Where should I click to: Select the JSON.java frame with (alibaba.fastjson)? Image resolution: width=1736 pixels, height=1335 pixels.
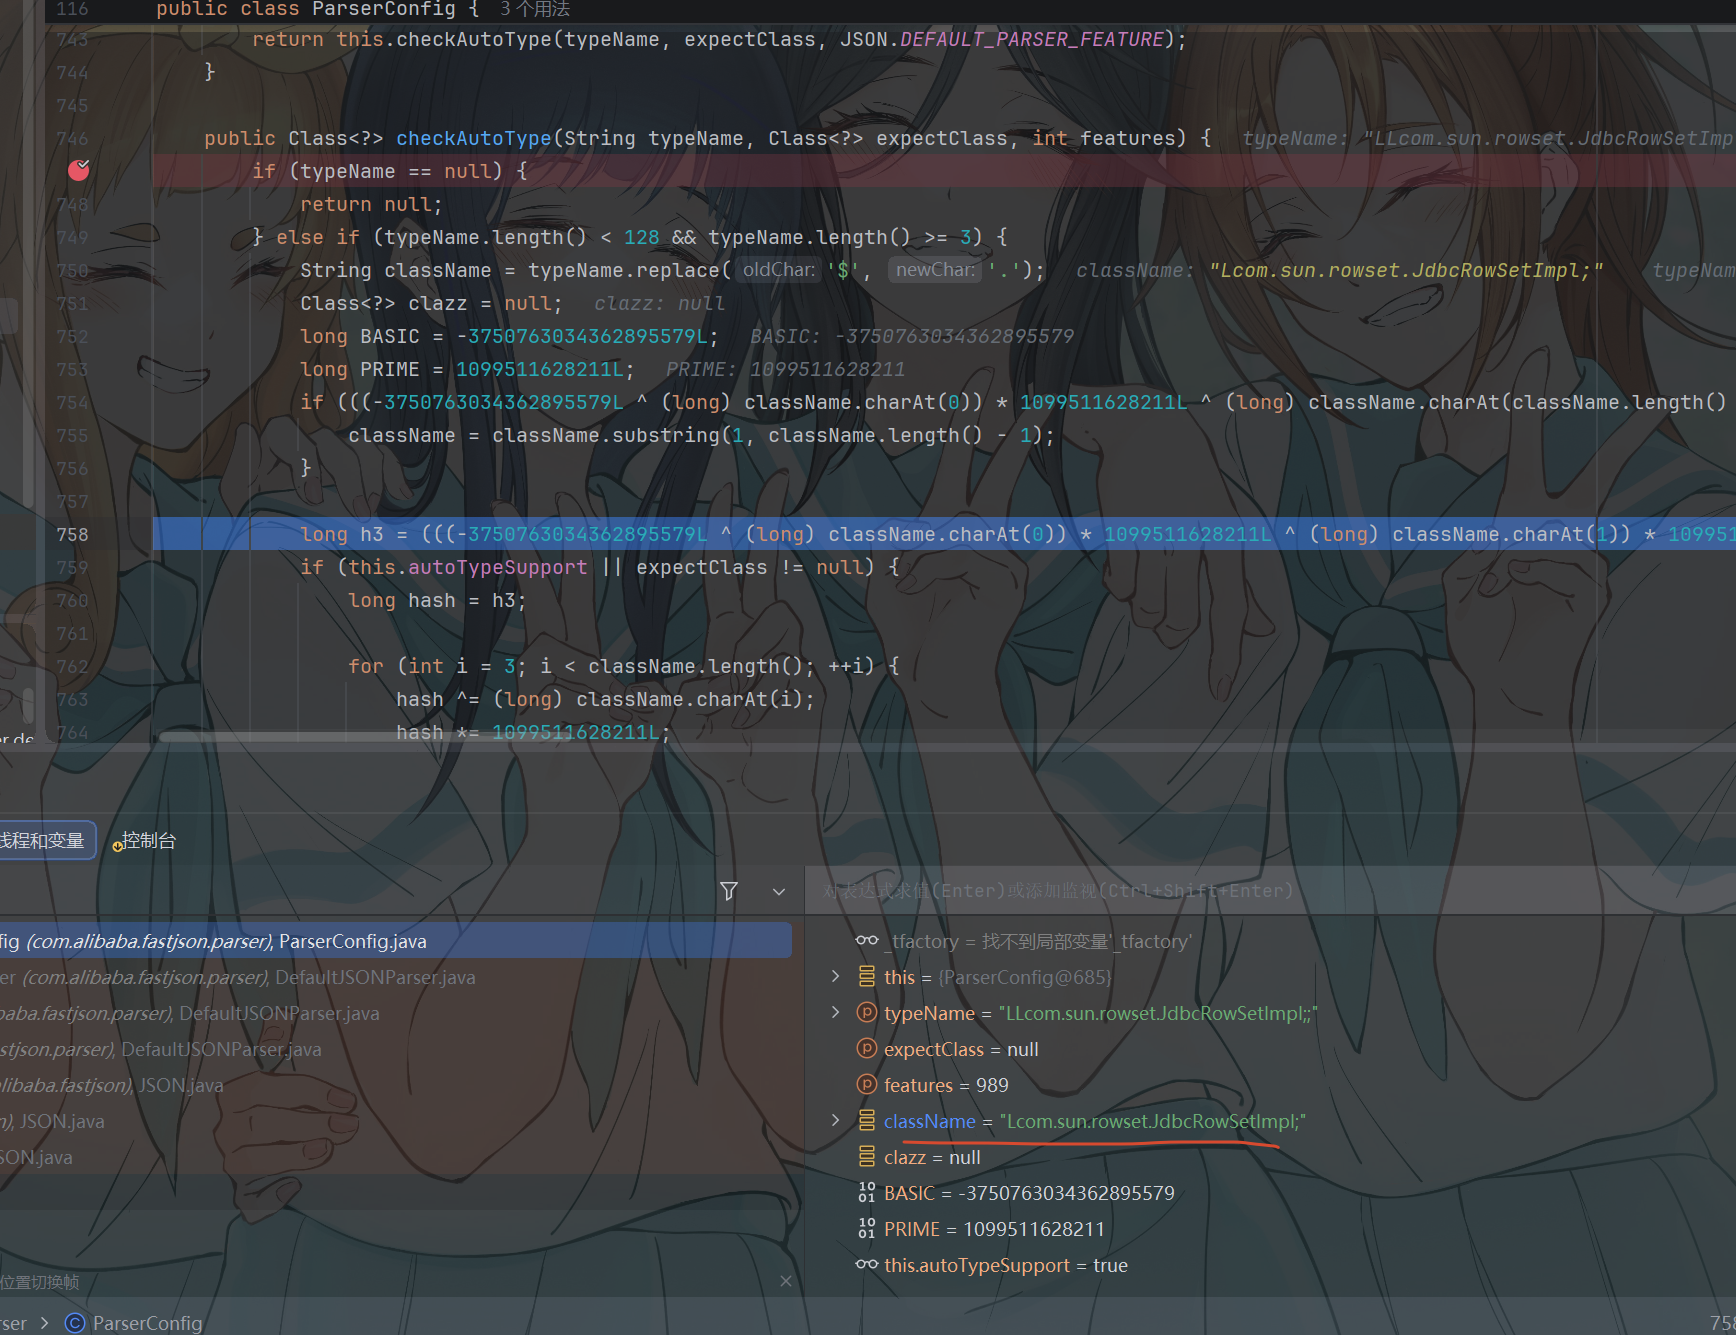(x=395, y=1085)
